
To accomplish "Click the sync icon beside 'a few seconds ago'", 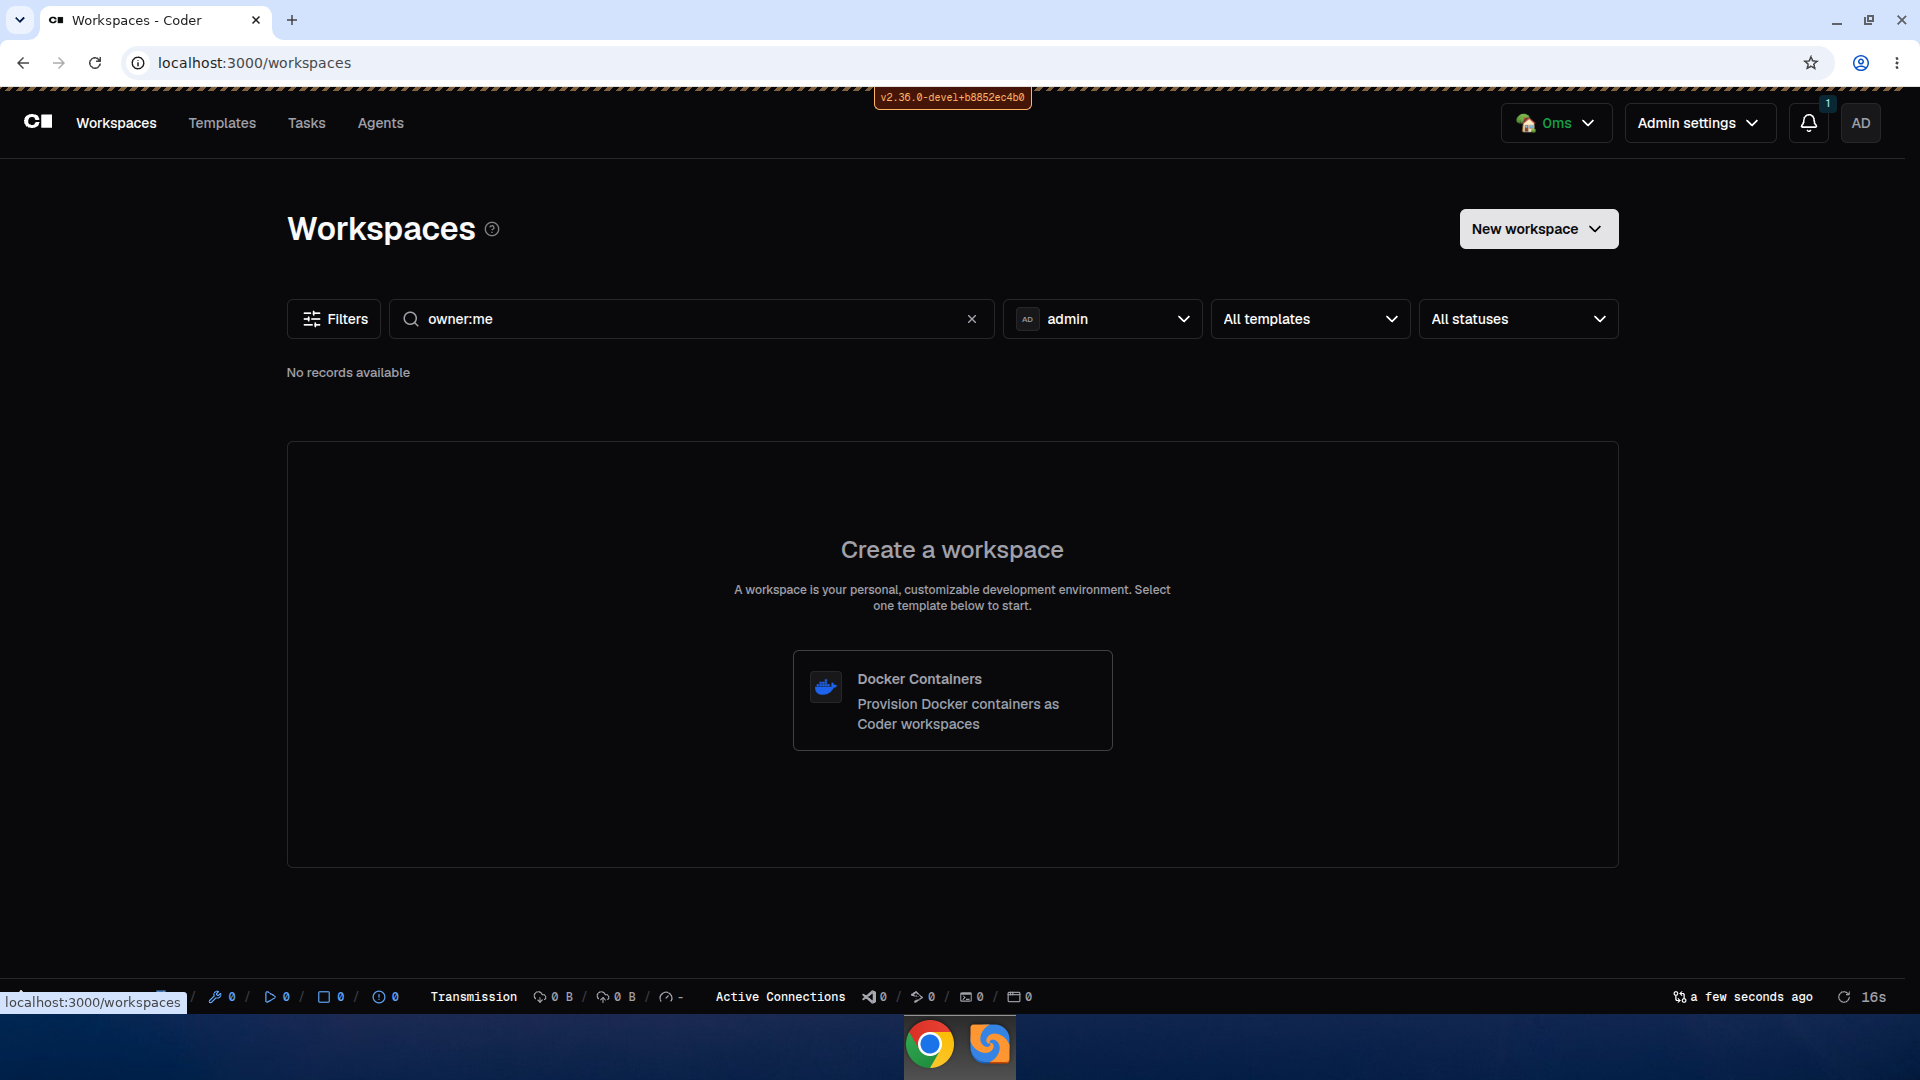I will 1680,997.
